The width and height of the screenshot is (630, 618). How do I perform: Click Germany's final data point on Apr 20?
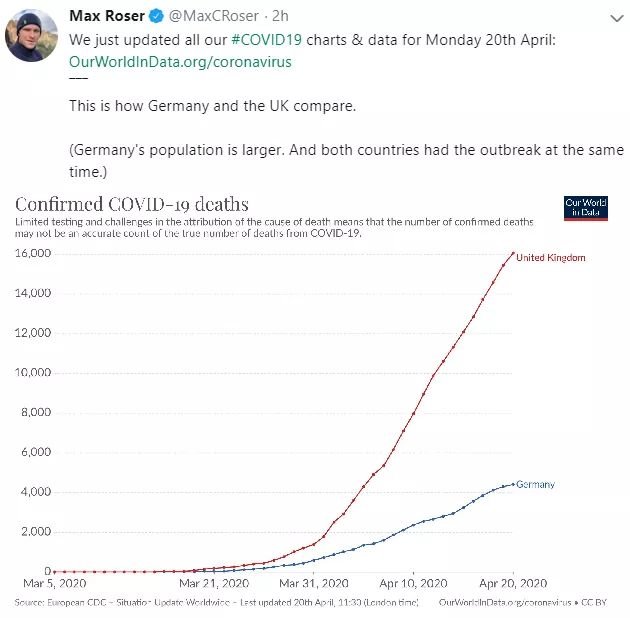[513, 484]
